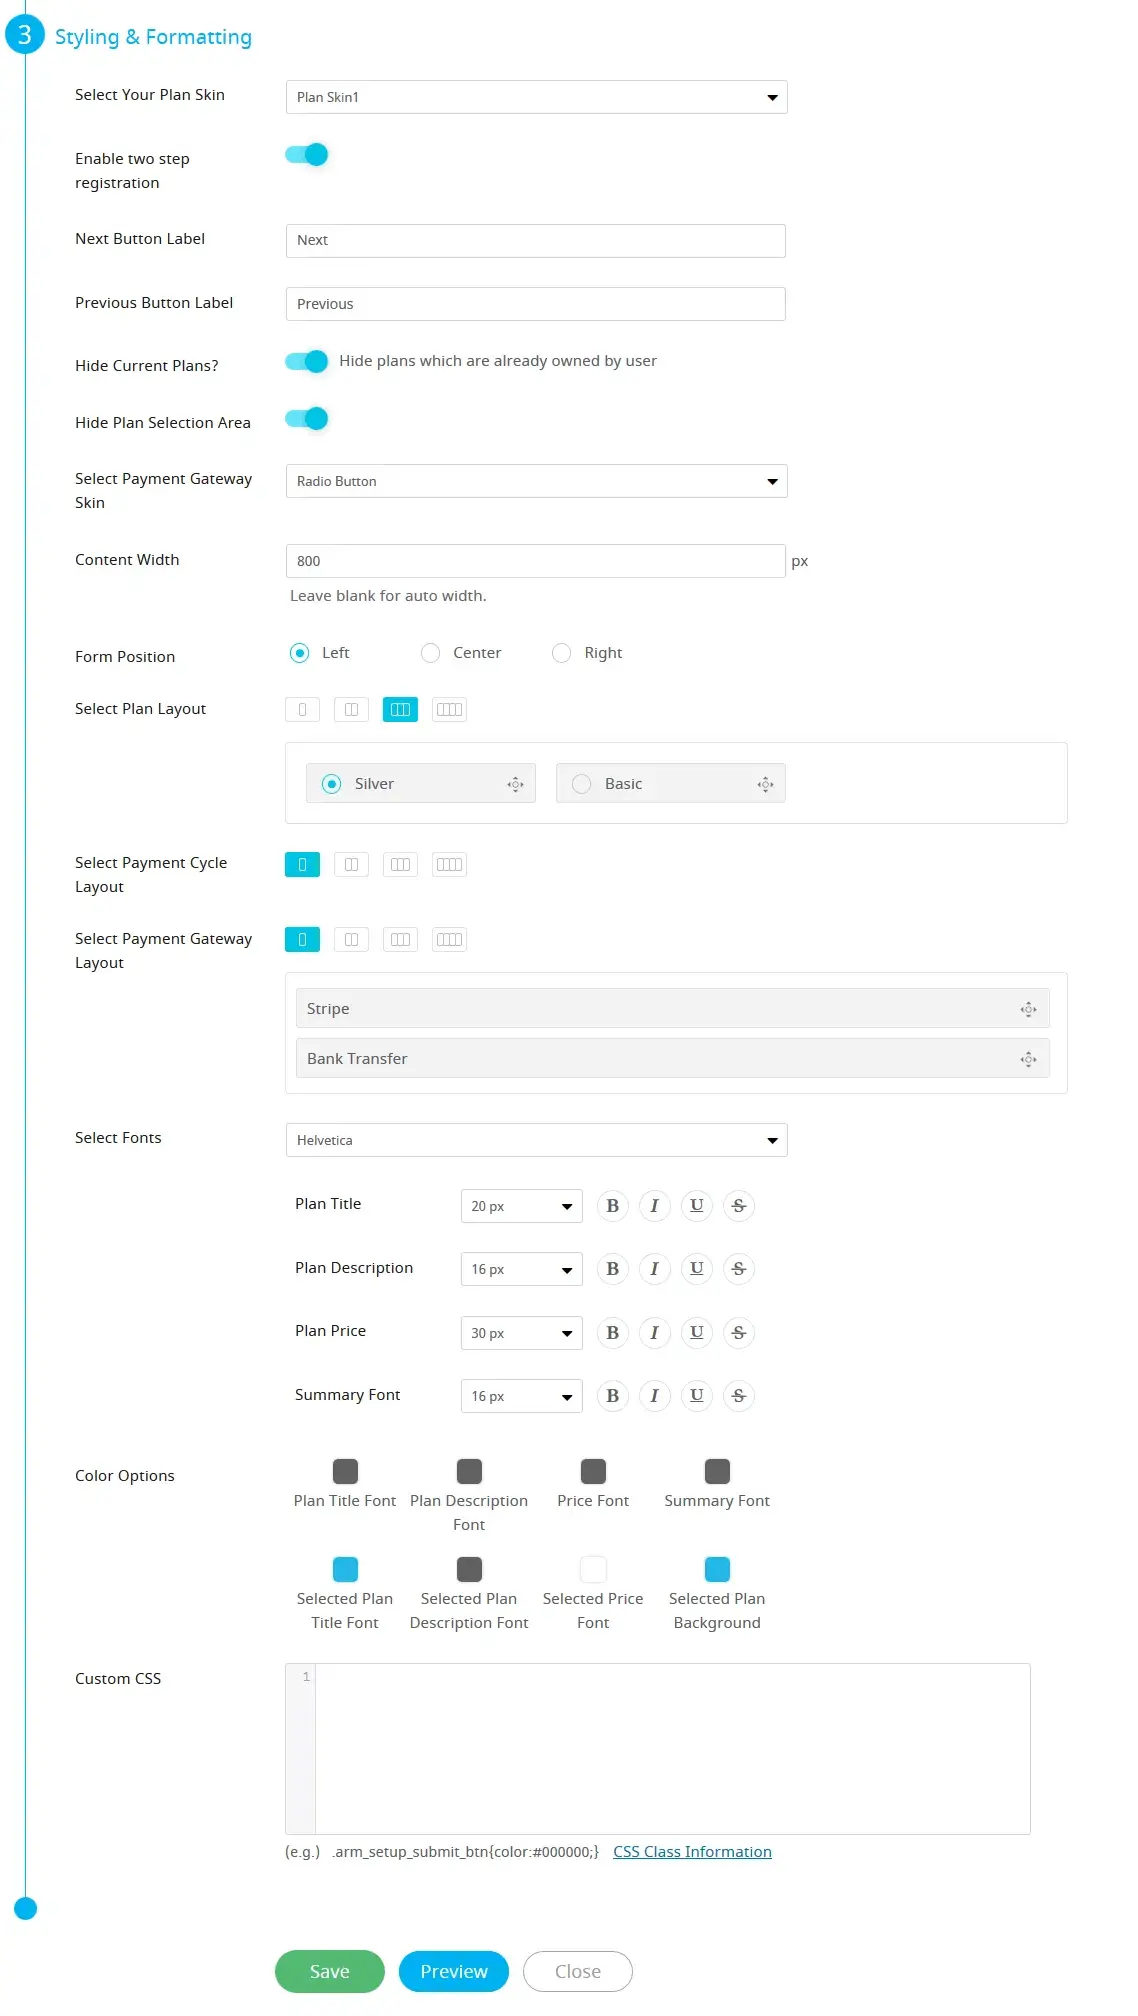Click the Save button
The image size is (1138, 2016).
pos(329,1971)
